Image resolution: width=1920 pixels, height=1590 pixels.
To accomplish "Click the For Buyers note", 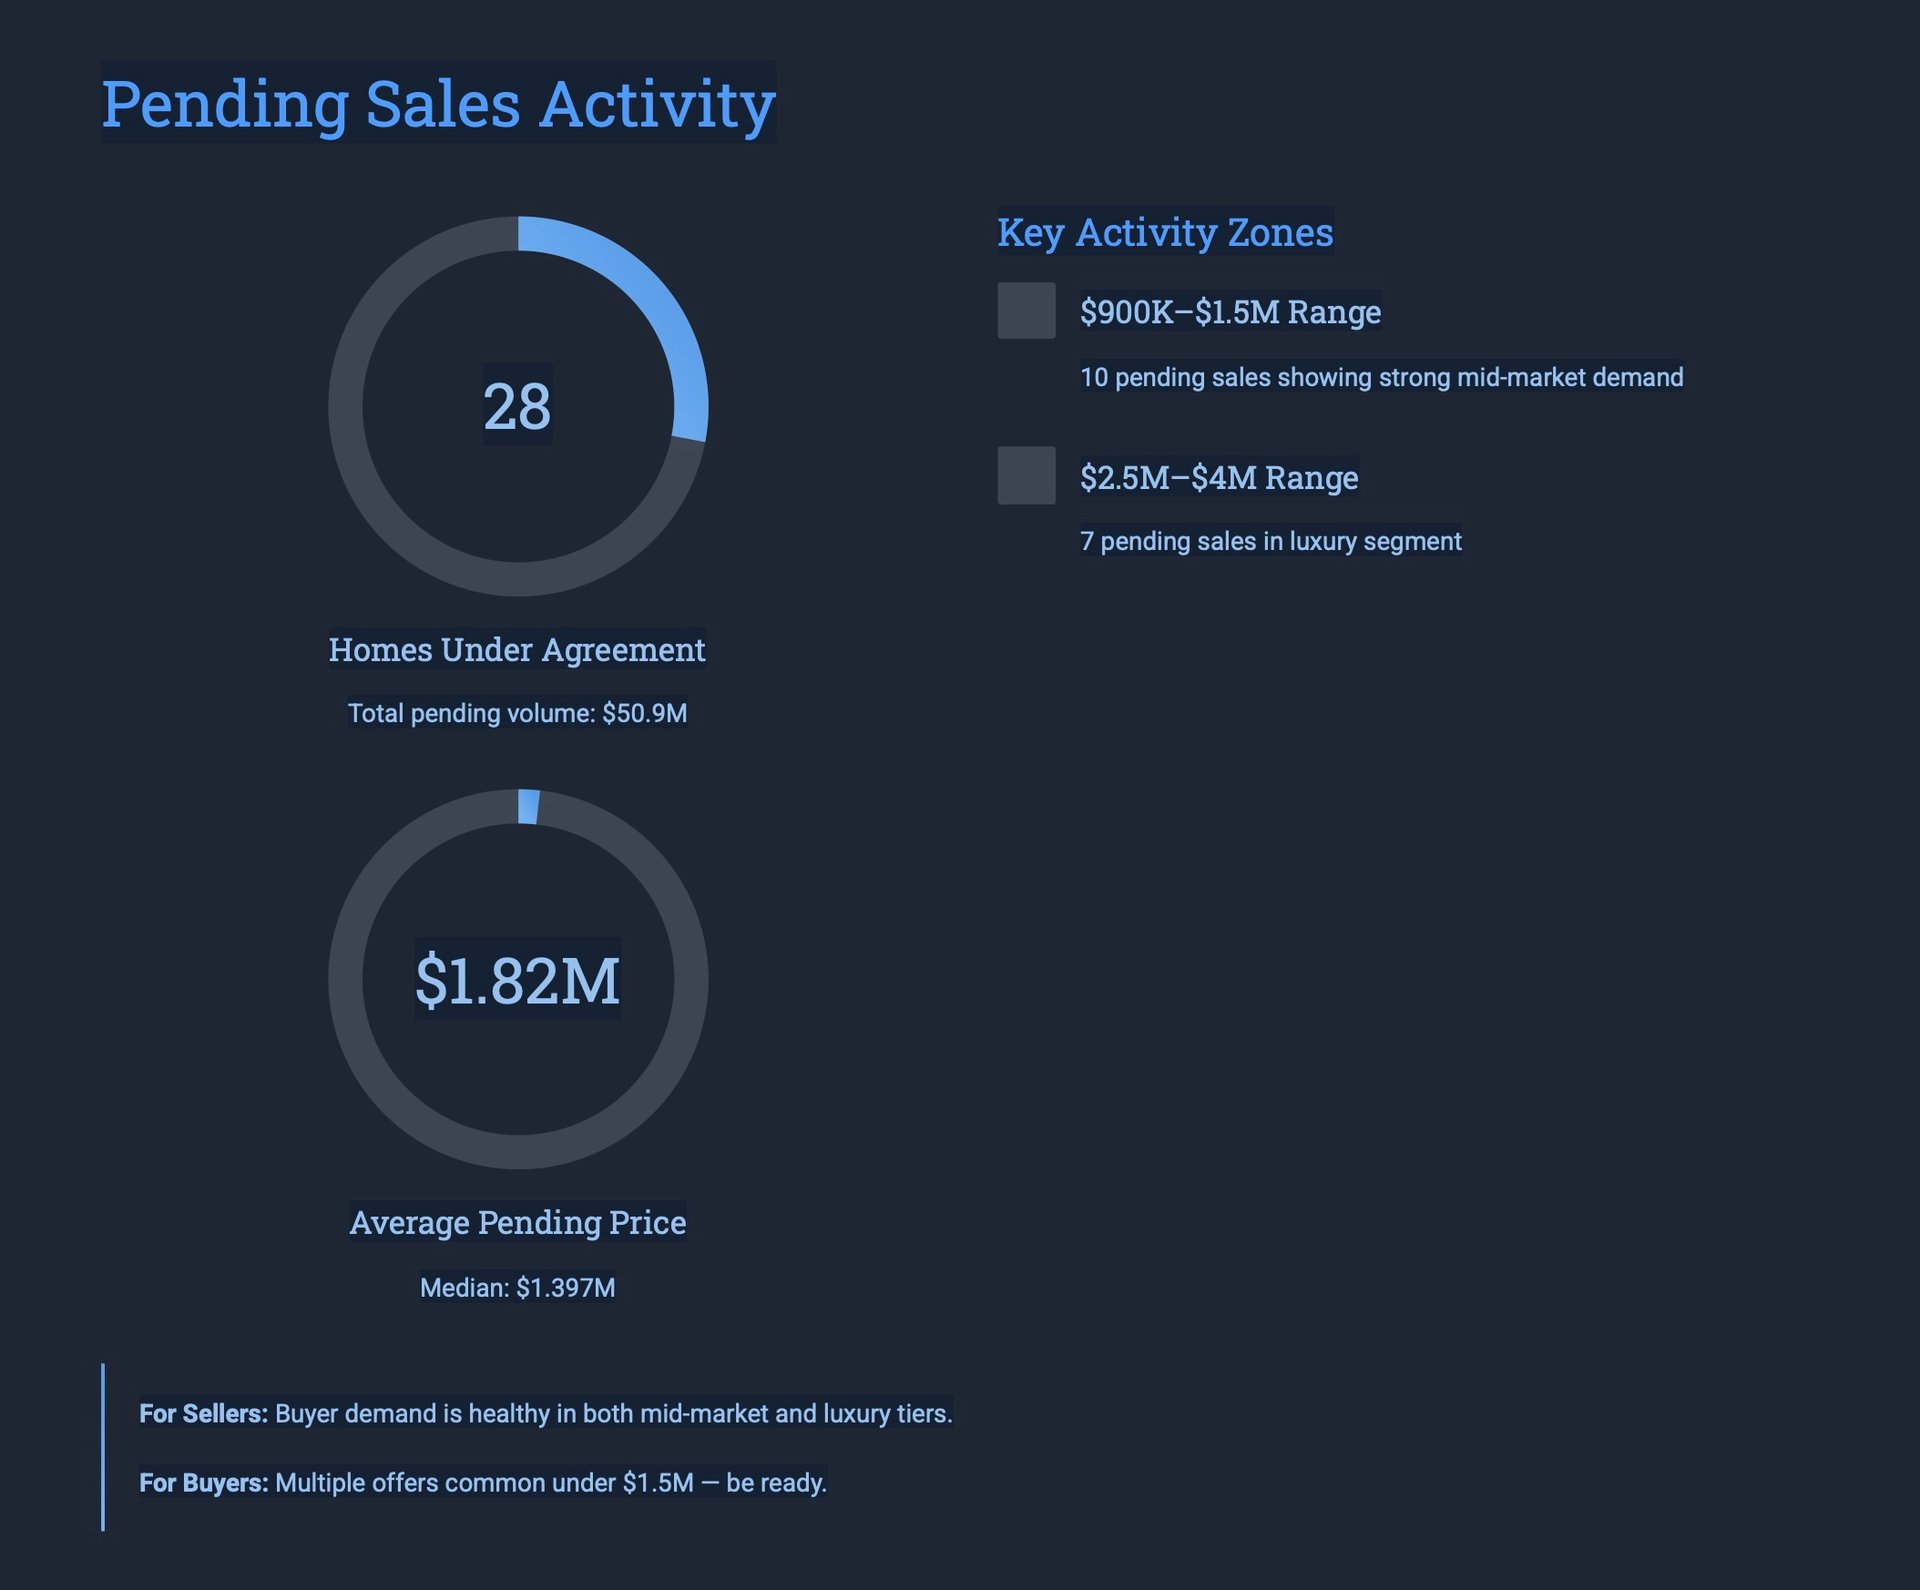I will [482, 1482].
